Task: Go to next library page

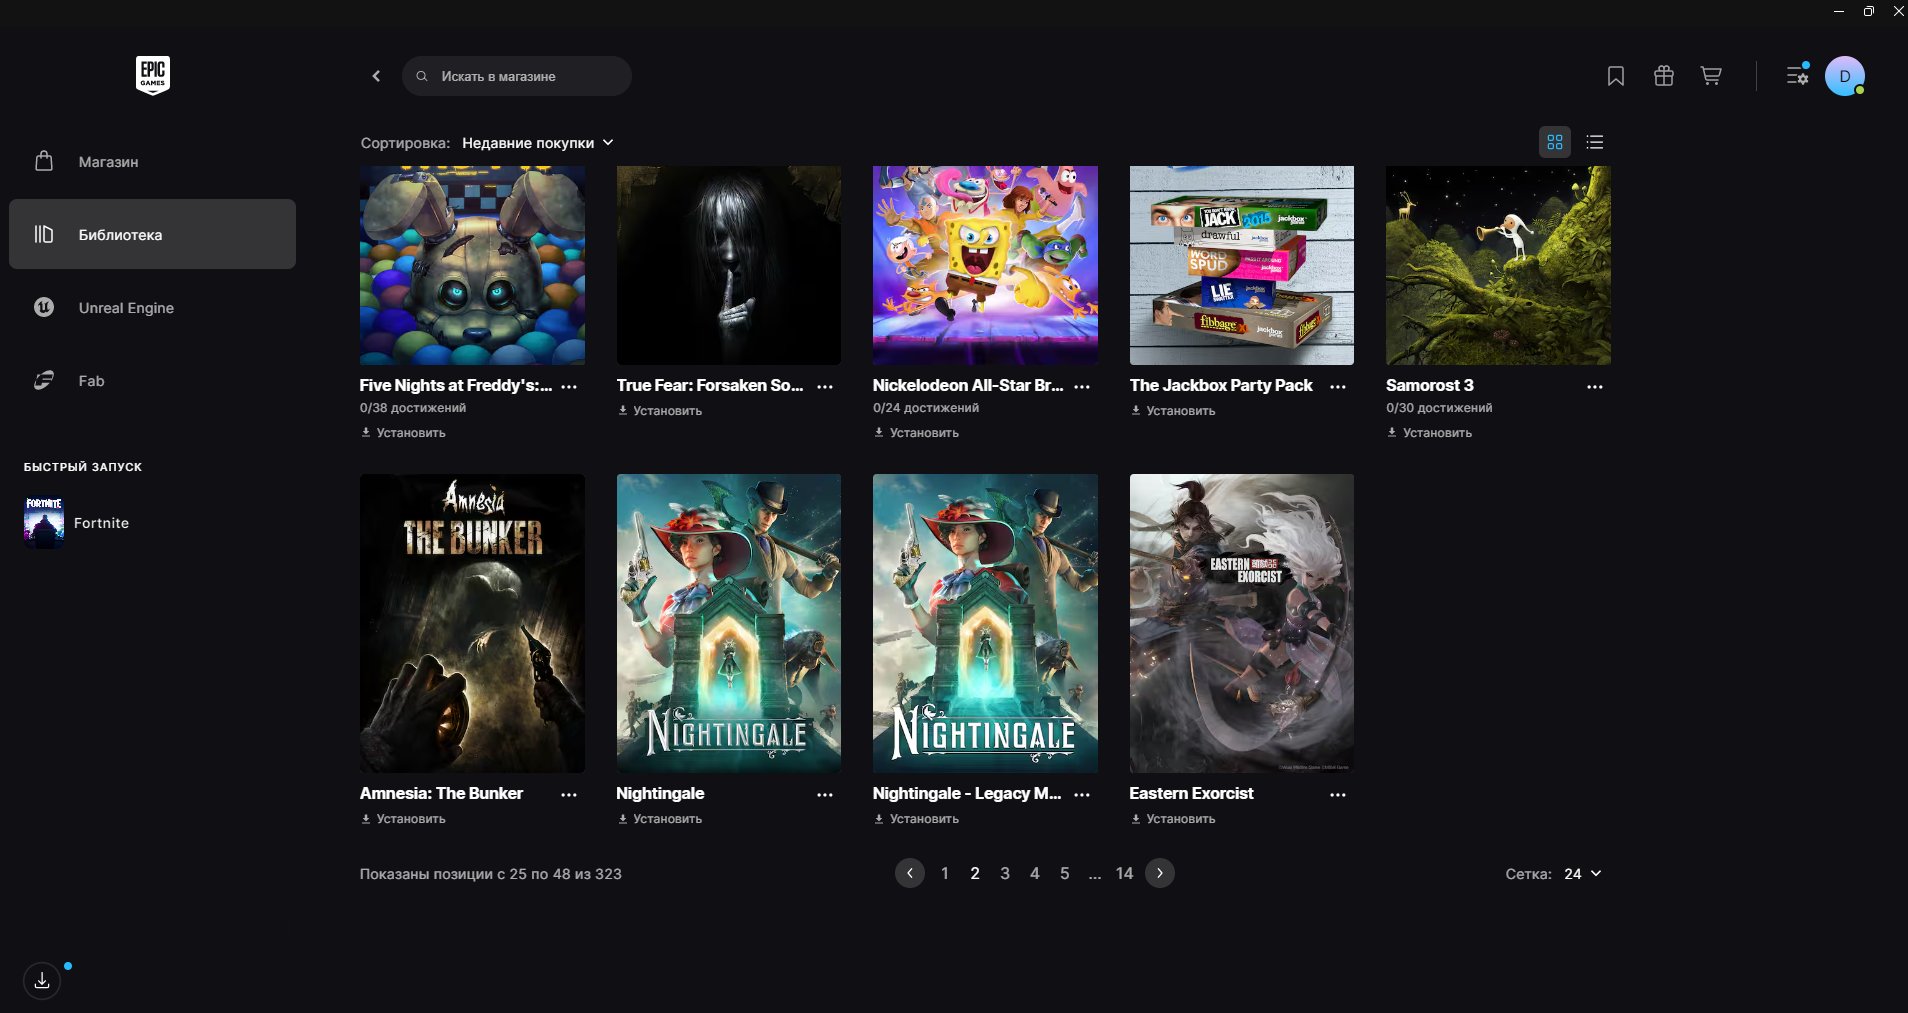Action: click(x=1160, y=873)
